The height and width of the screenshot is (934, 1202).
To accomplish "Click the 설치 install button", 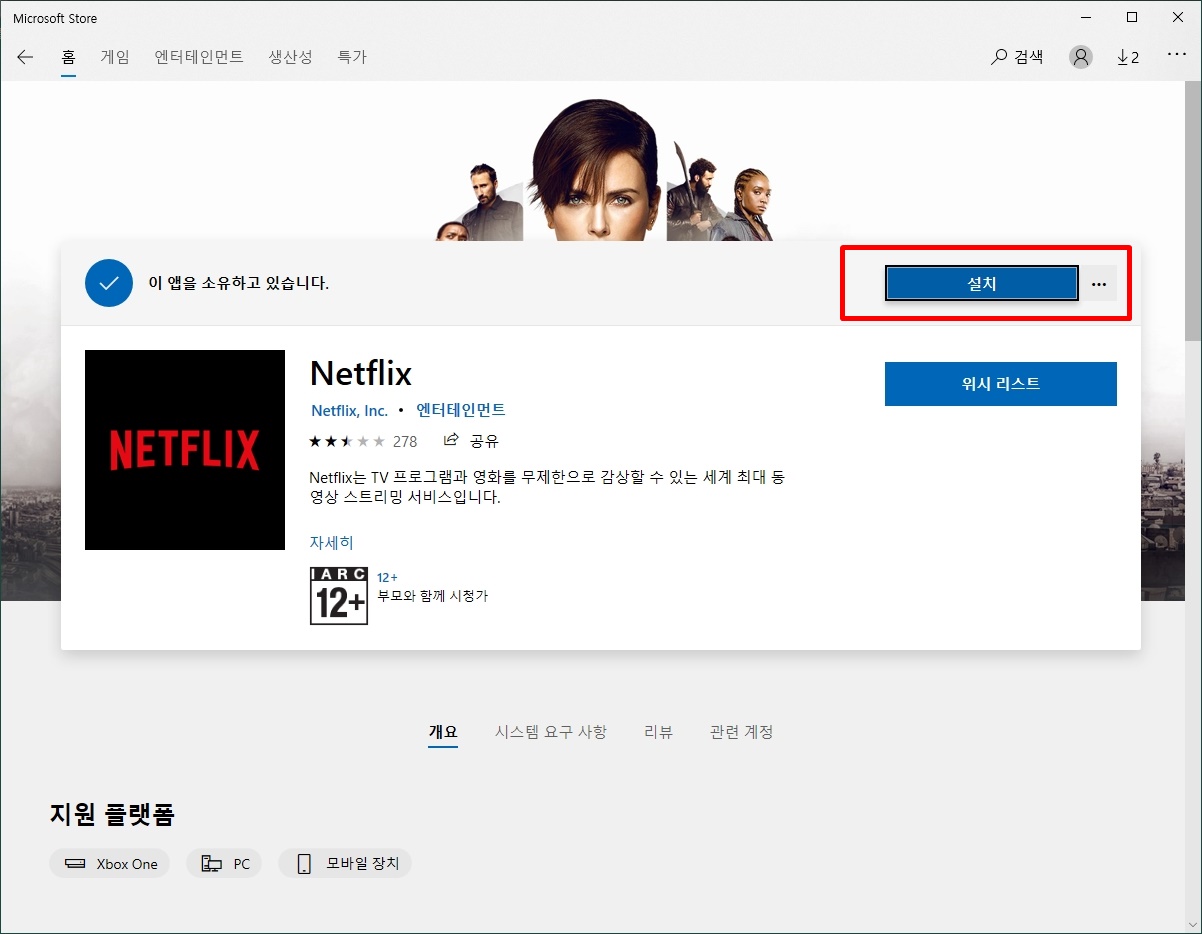I will click(x=982, y=284).
